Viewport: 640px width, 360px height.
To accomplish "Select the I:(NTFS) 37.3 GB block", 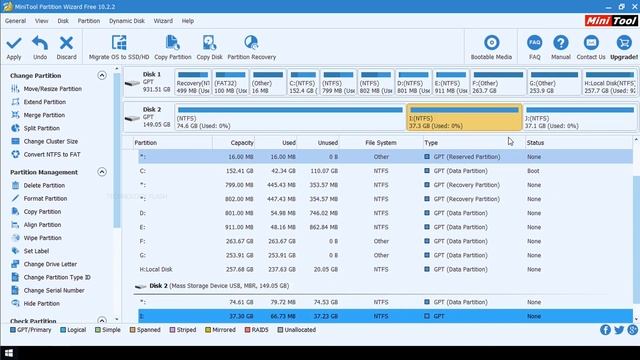I will 464,118.
